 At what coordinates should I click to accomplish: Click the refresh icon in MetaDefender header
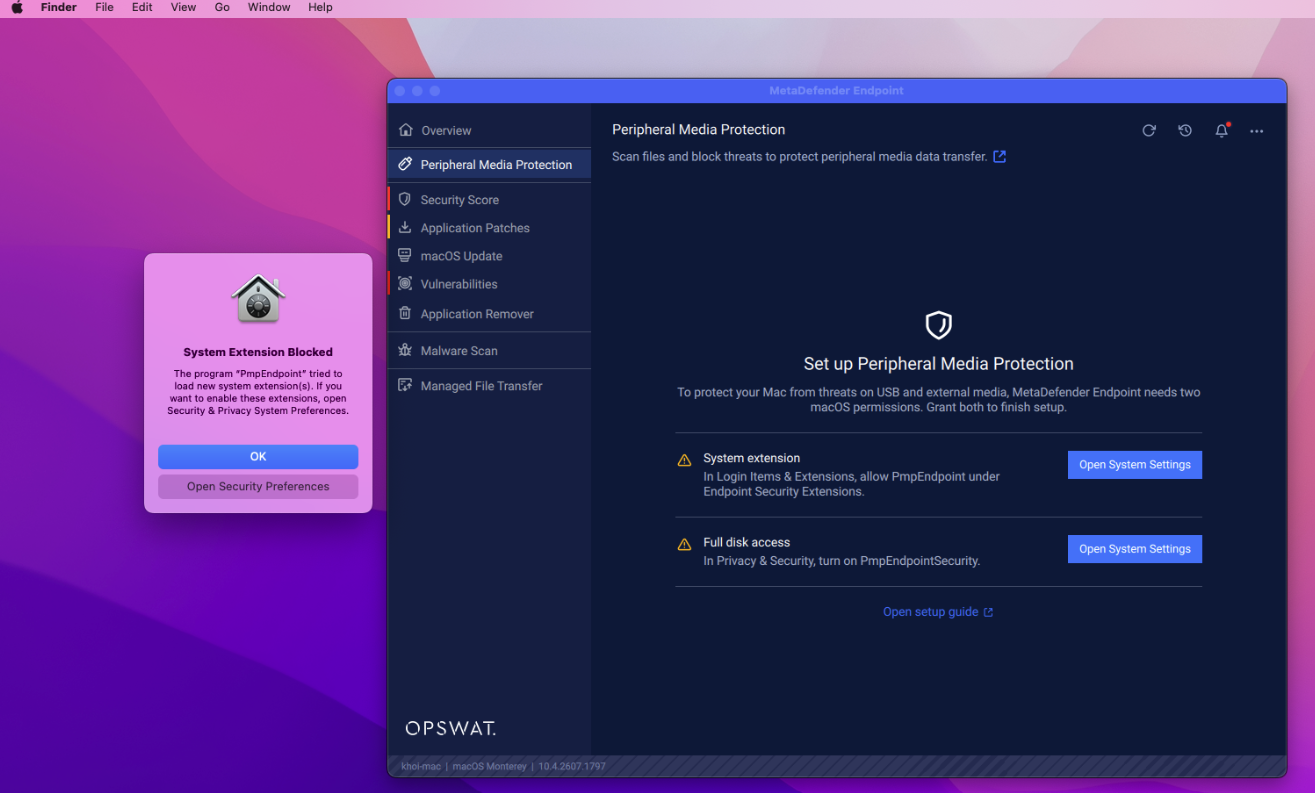[x=1149, y=131]
